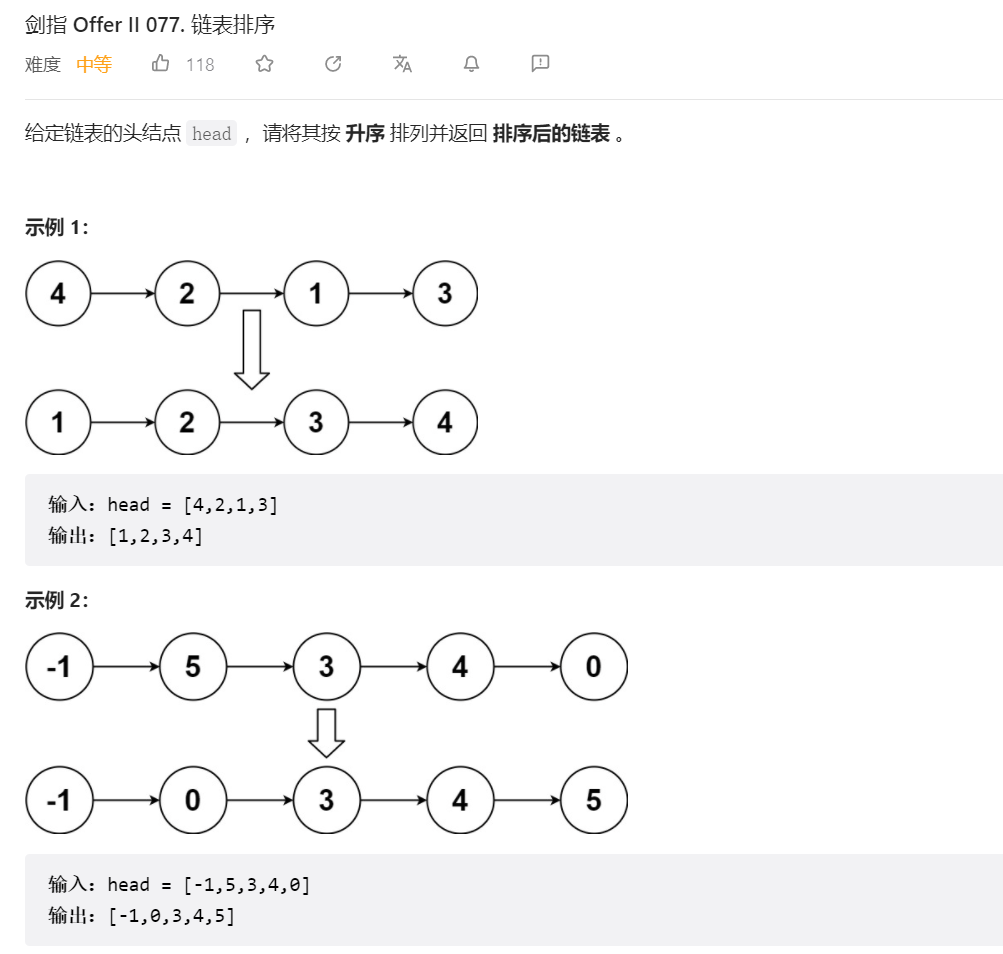Open the feedback comment icon

(x=540, y=64)
